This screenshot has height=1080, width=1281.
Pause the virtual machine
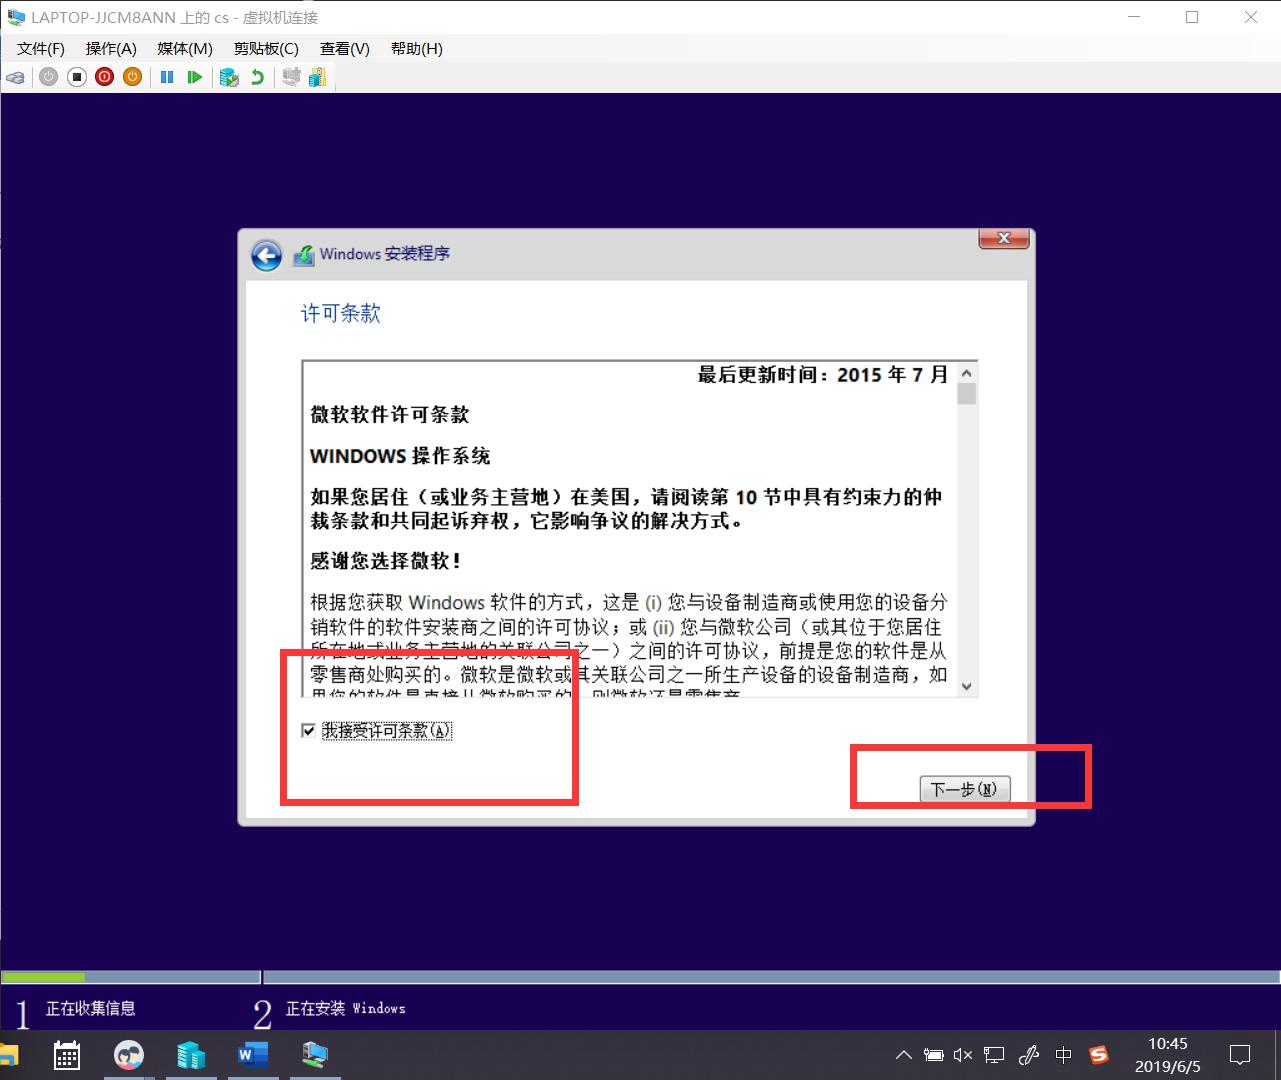coord(166,77)
